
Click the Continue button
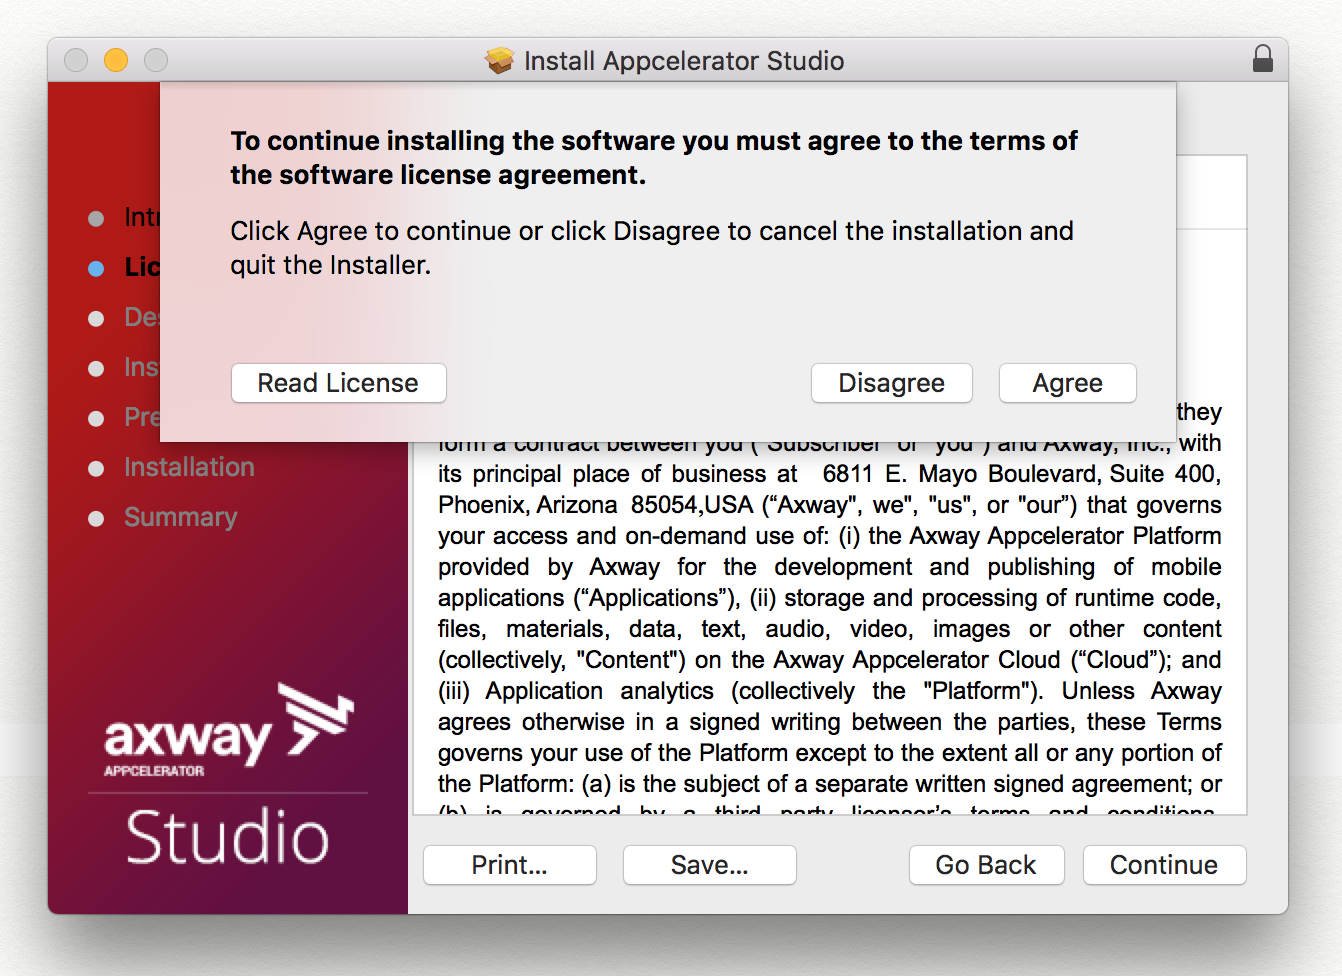coord(1164,865)
